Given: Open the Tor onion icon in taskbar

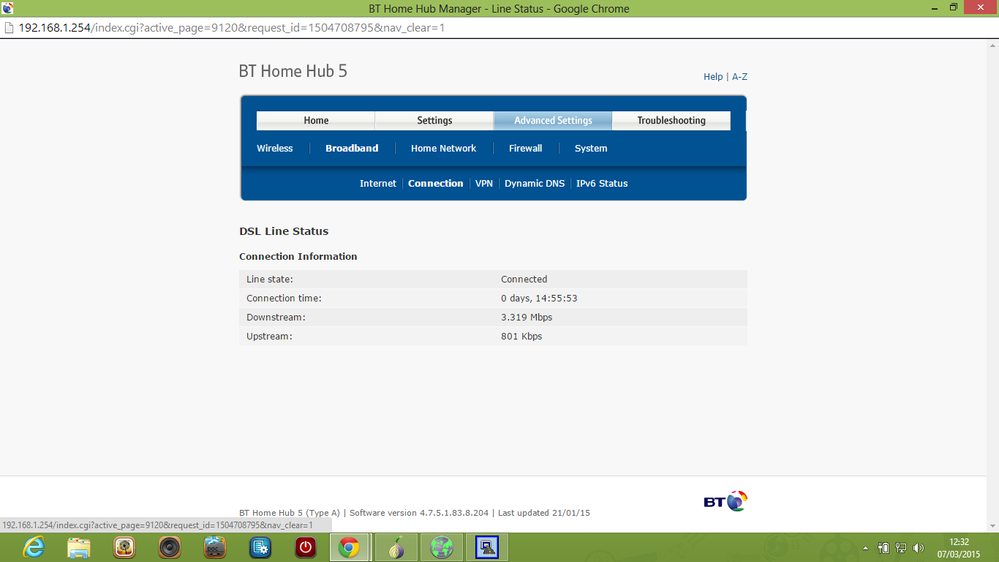Looking at the screenshot, I should pos(396,547).
